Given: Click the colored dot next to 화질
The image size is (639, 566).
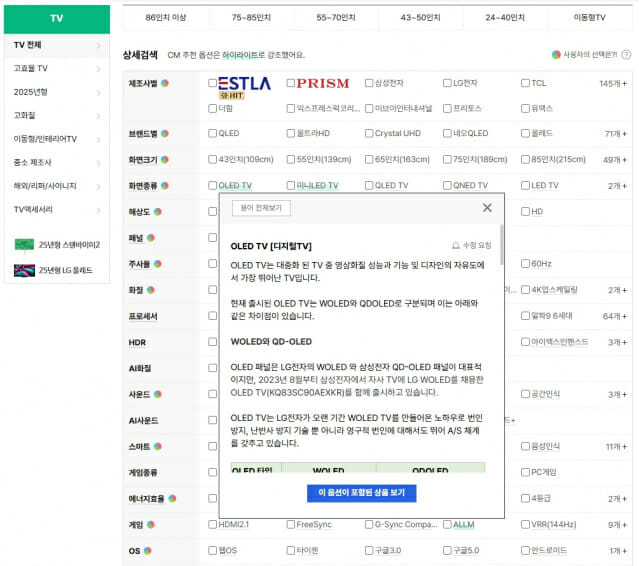Looking at the screenshot, I should coord(151,290).
